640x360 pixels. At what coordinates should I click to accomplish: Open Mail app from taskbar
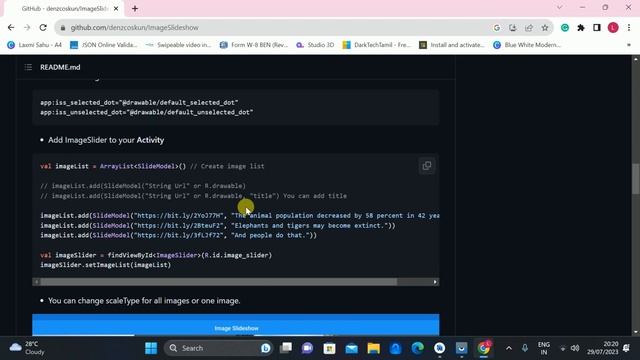(351, 348)
